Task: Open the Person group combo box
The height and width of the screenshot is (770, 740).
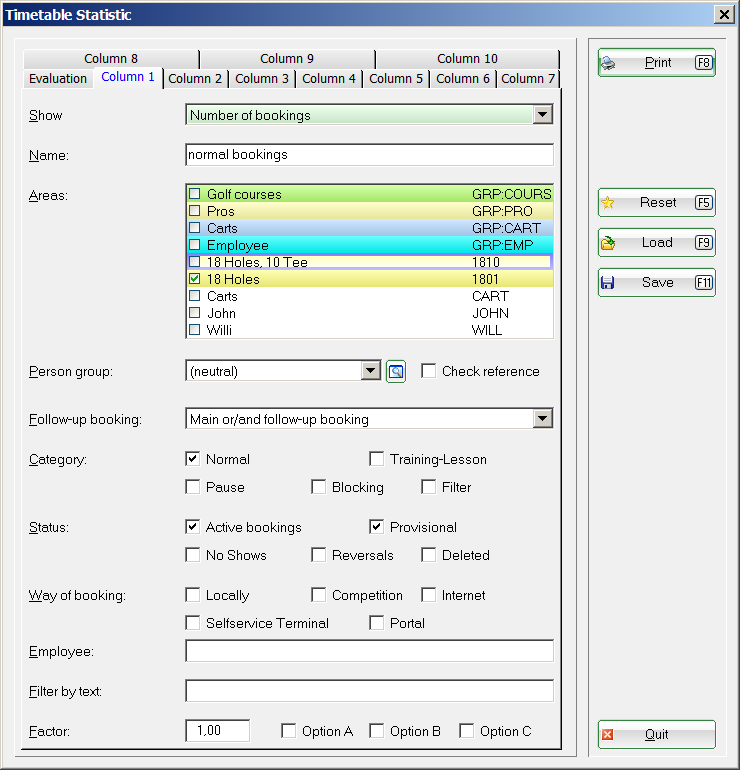Action: point(371,371)
